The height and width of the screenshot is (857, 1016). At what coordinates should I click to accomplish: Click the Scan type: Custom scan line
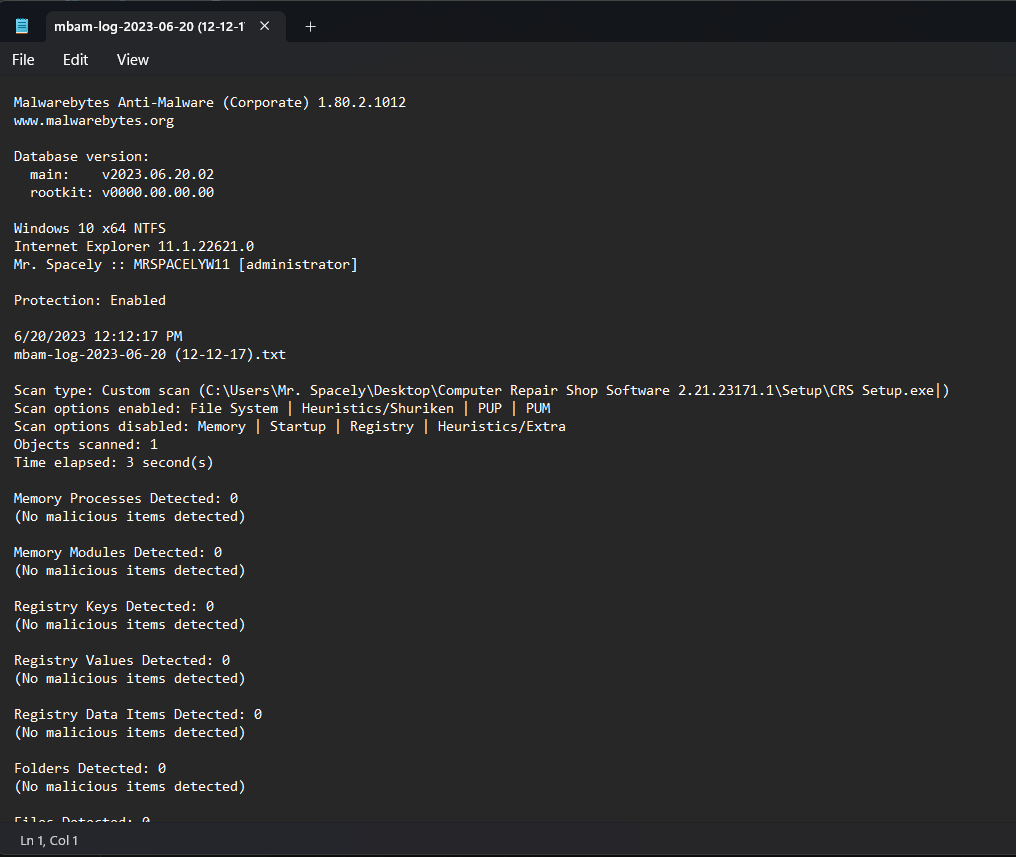pos(481,391)
